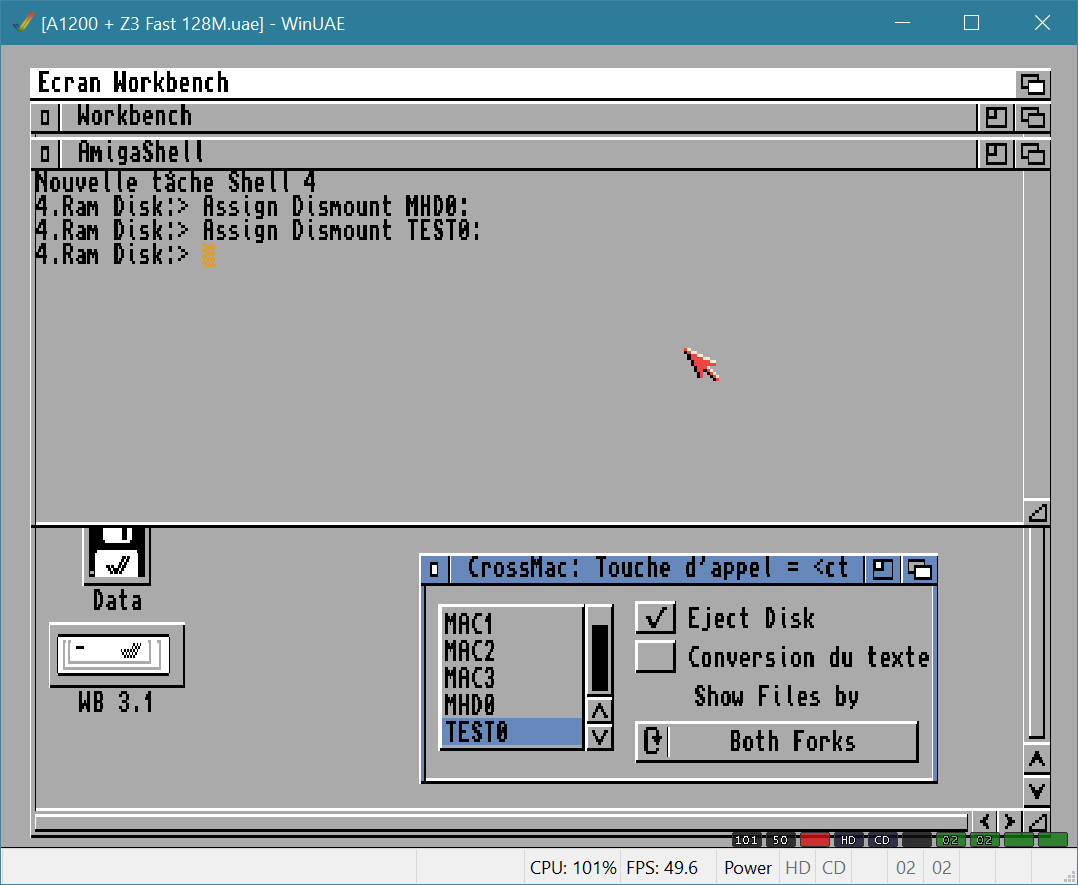Click the Workbench window close gadget
1078x885 pixels.
click(45, 117)
